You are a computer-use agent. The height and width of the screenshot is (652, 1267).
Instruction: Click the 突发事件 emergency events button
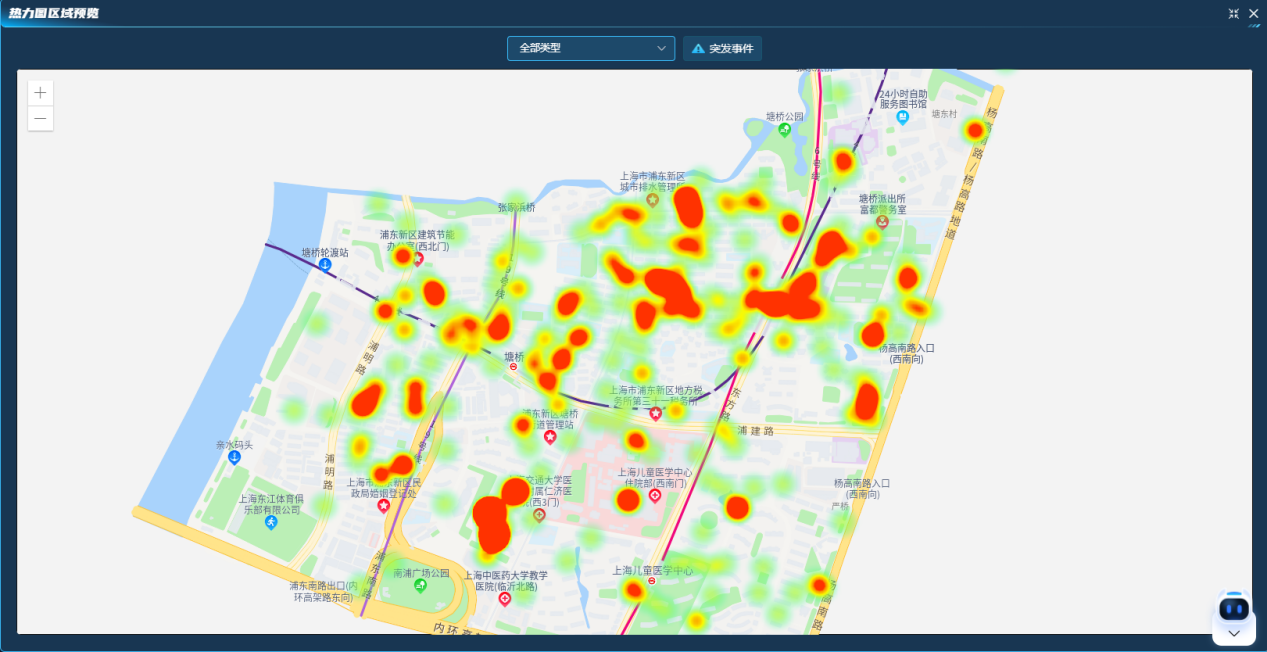click(x=722, y=48)
